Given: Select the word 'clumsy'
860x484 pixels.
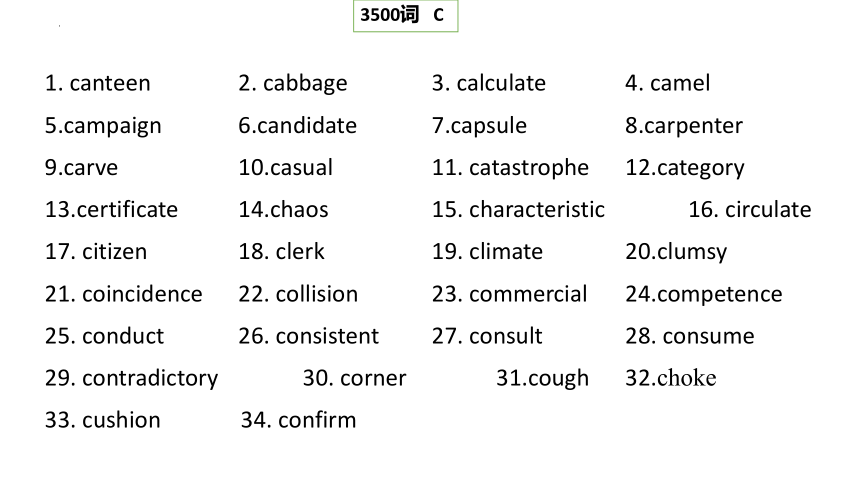Looking at the screenshot, I should pos(692,253).
